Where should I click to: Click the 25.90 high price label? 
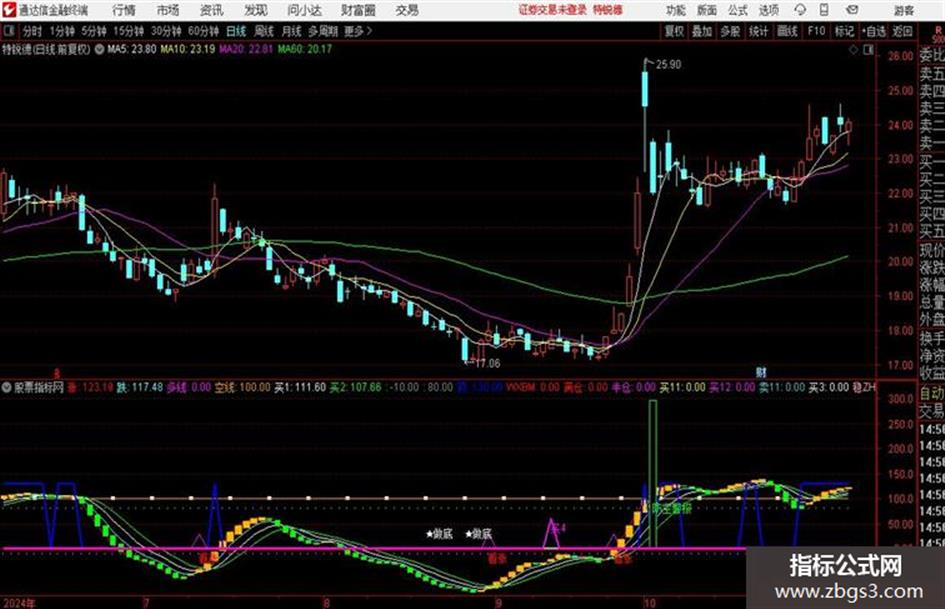click(x=668, y=65)
